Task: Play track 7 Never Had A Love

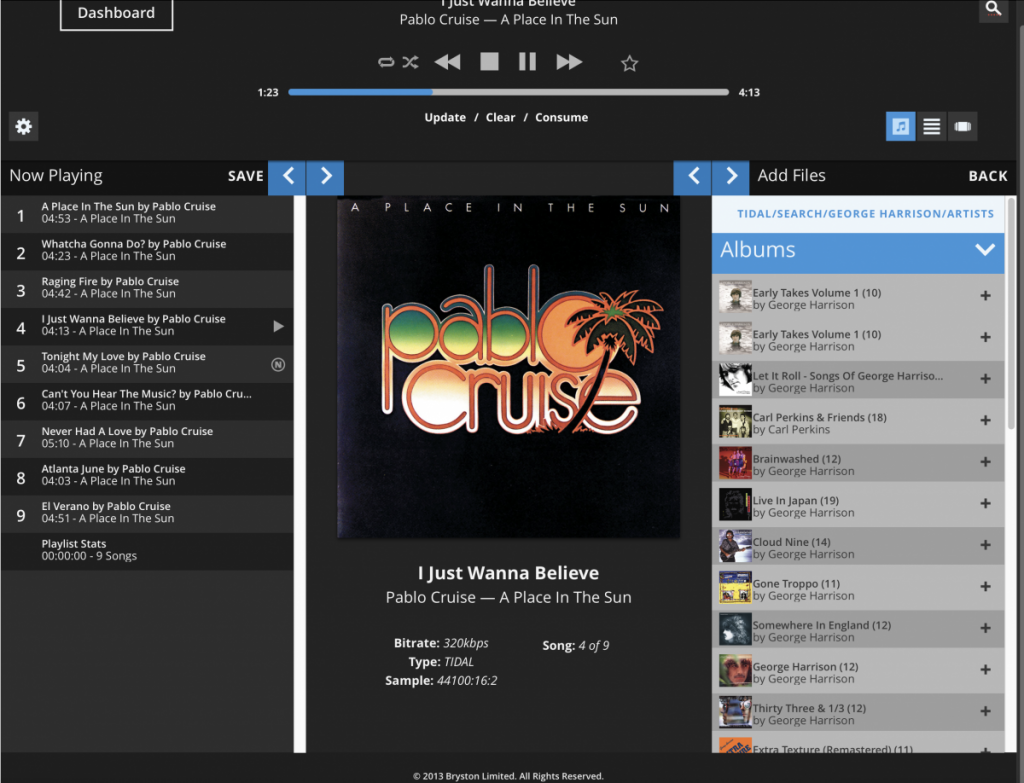Action: click(147, 439)
